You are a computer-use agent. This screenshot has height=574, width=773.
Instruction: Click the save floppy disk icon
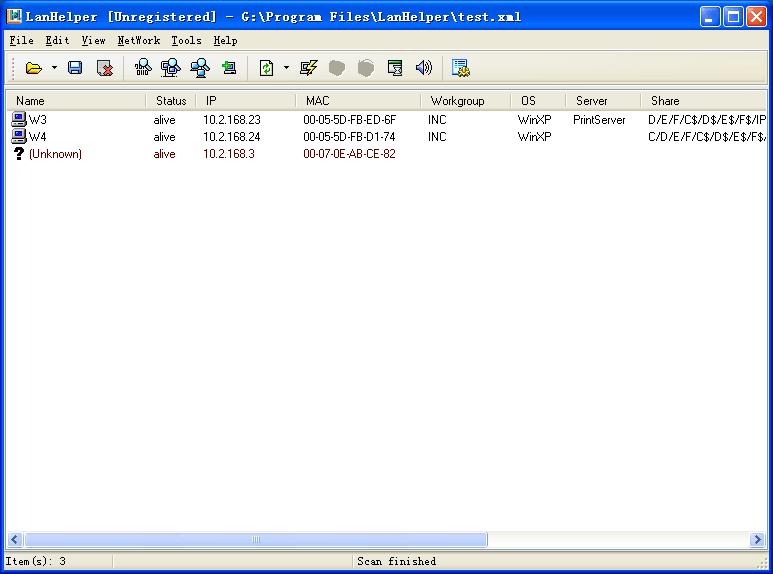point(75,68)
